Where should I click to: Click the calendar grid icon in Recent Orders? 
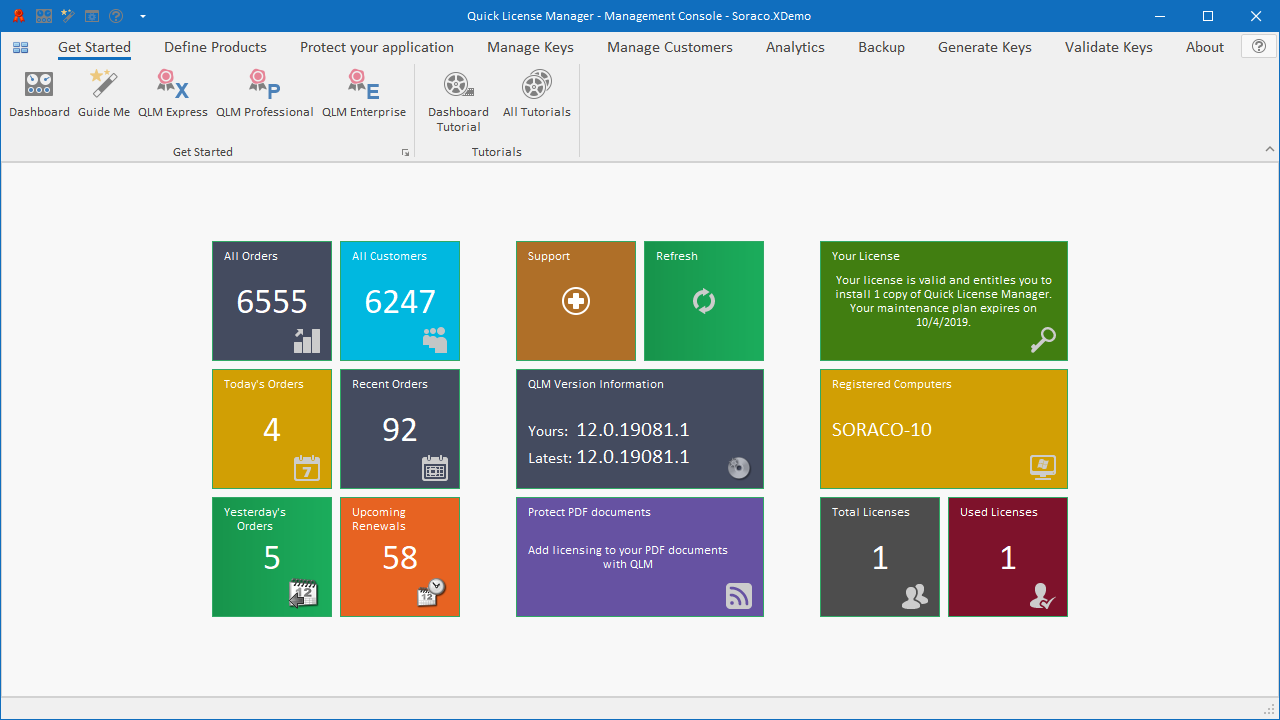tap(435, 468)
